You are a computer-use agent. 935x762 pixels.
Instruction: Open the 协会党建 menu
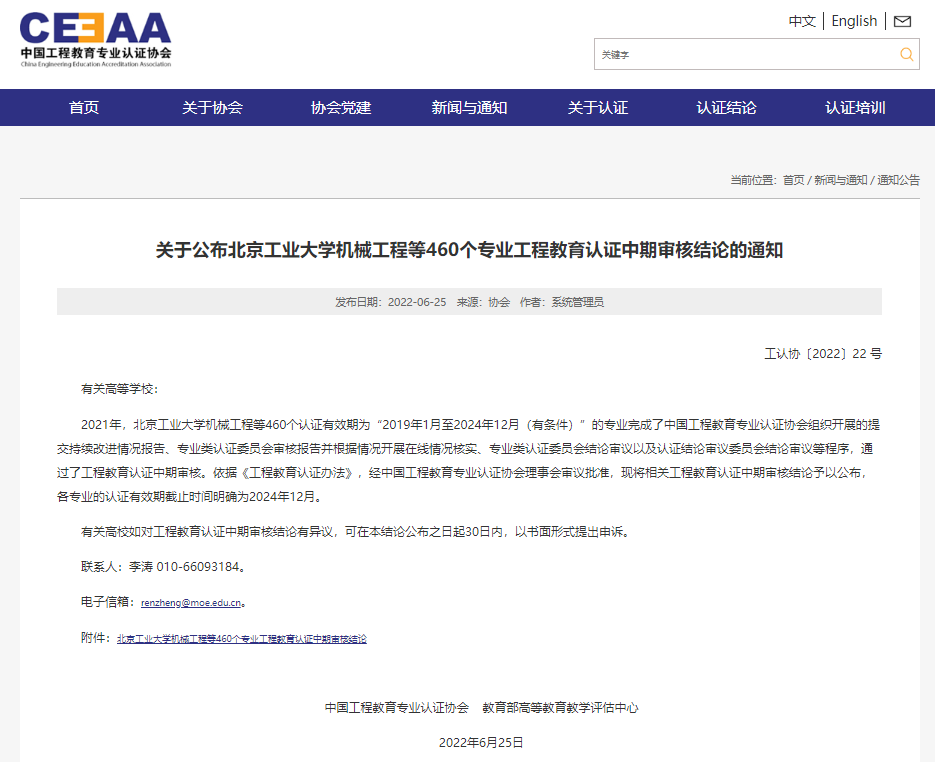pos(341,108)
